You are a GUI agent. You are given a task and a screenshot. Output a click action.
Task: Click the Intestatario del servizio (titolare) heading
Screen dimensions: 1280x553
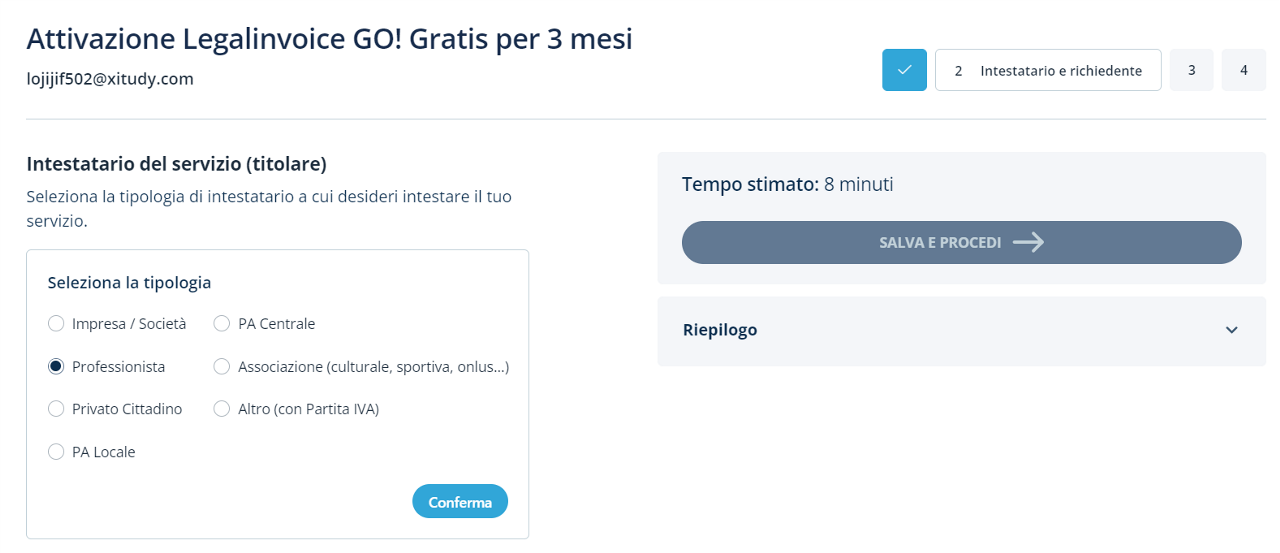(x=176, y=164)
